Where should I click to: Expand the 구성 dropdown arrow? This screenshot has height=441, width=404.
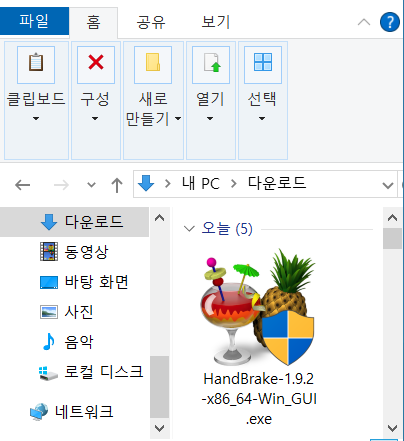(95, 118)
